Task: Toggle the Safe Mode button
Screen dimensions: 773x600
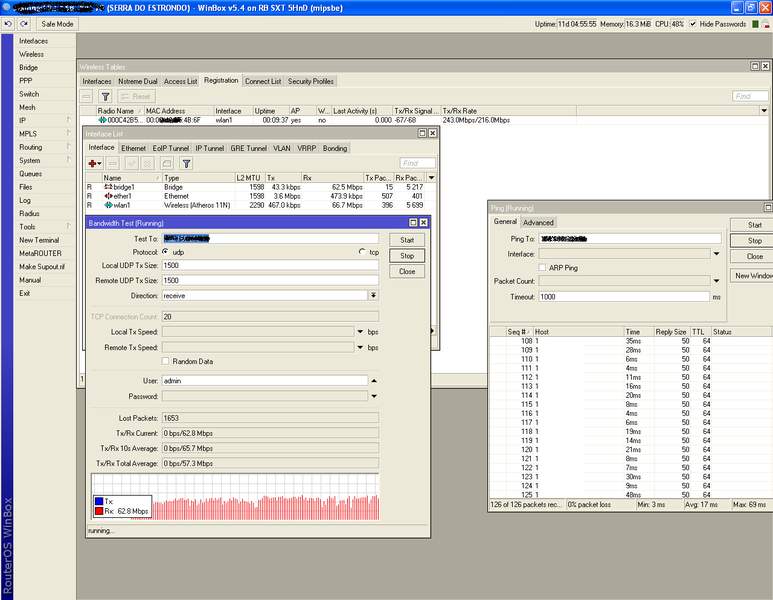Action: pyautogui.click(x=58, y=23)
